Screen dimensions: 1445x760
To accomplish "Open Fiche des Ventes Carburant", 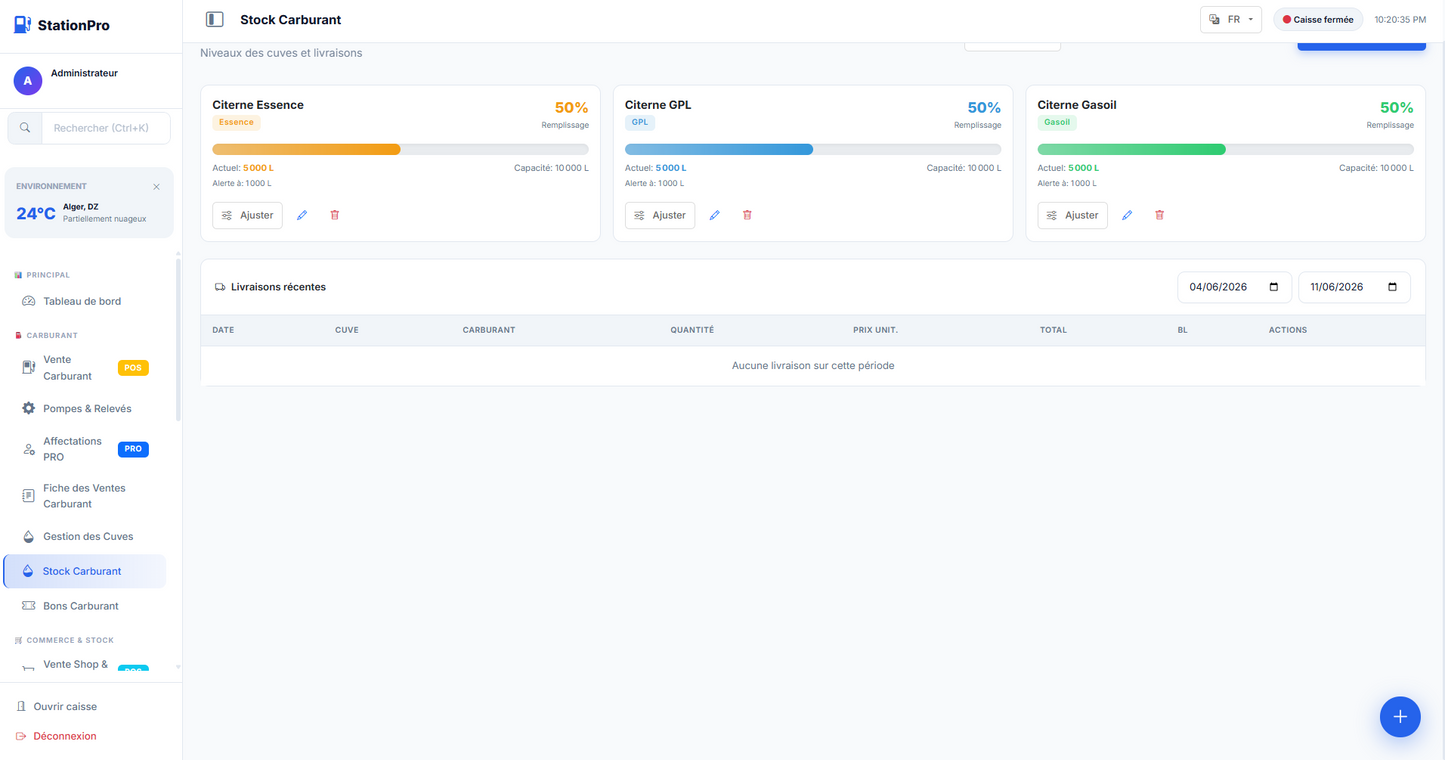I will click(85, 496).
